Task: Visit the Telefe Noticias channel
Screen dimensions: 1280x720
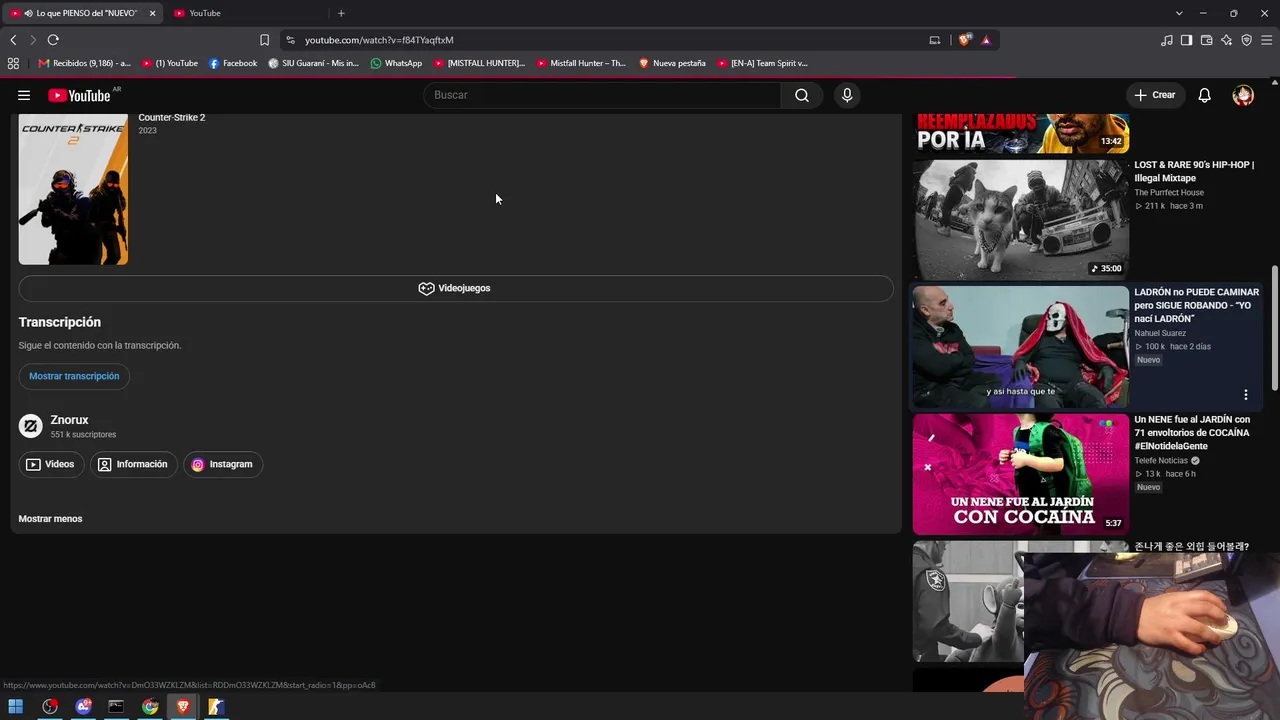Action: click(x=1161, y=461)
